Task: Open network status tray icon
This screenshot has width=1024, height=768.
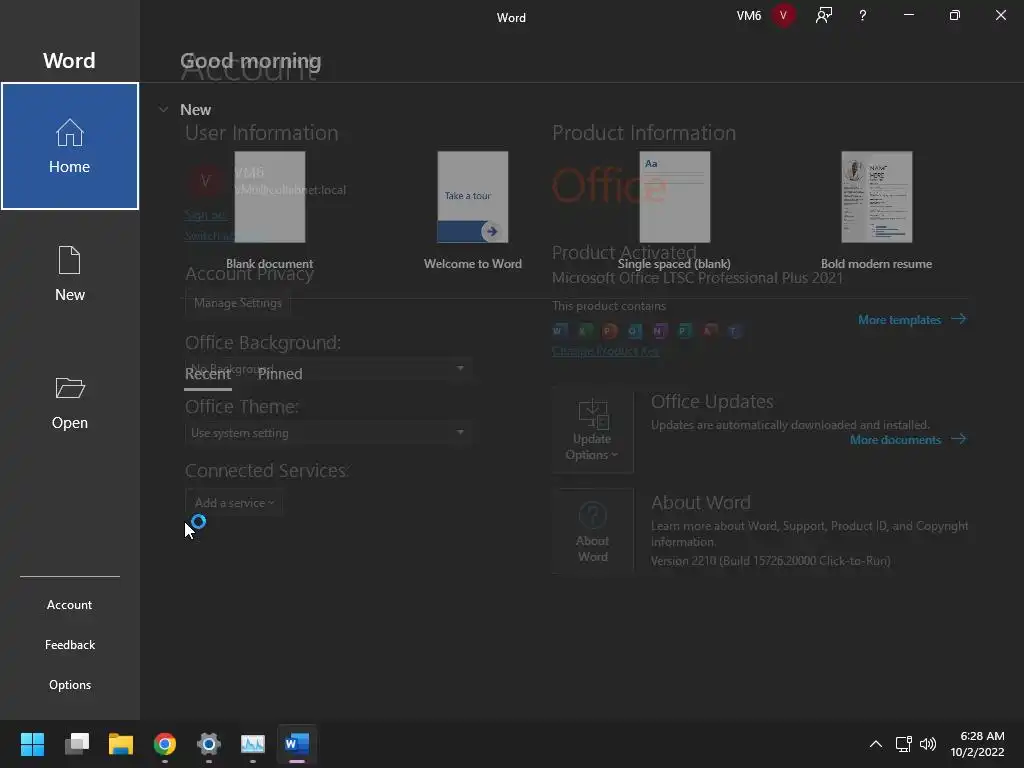Action: 903,744
